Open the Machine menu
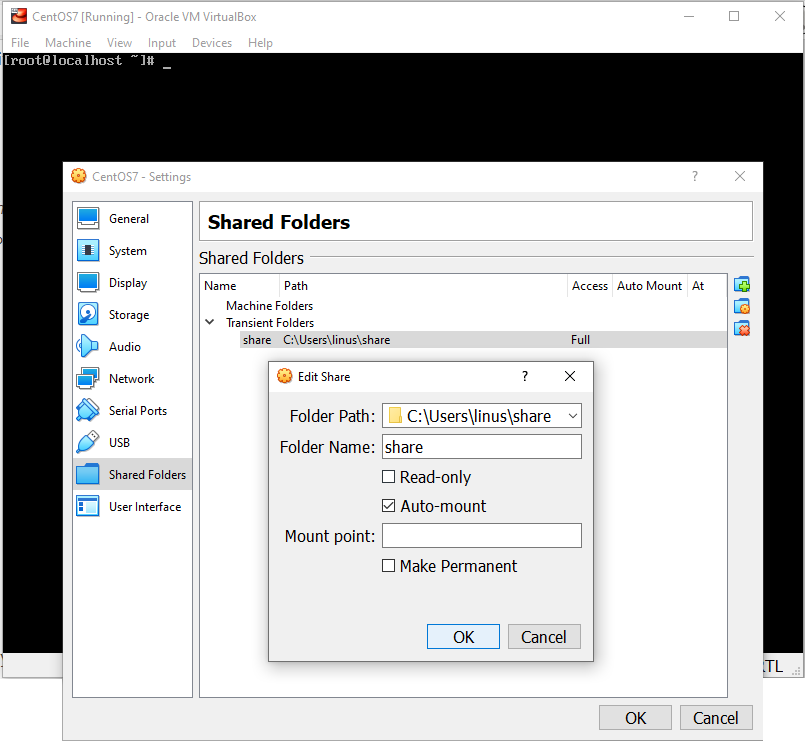The height and width of the screenshot is (741, 805). pos(68,43)
